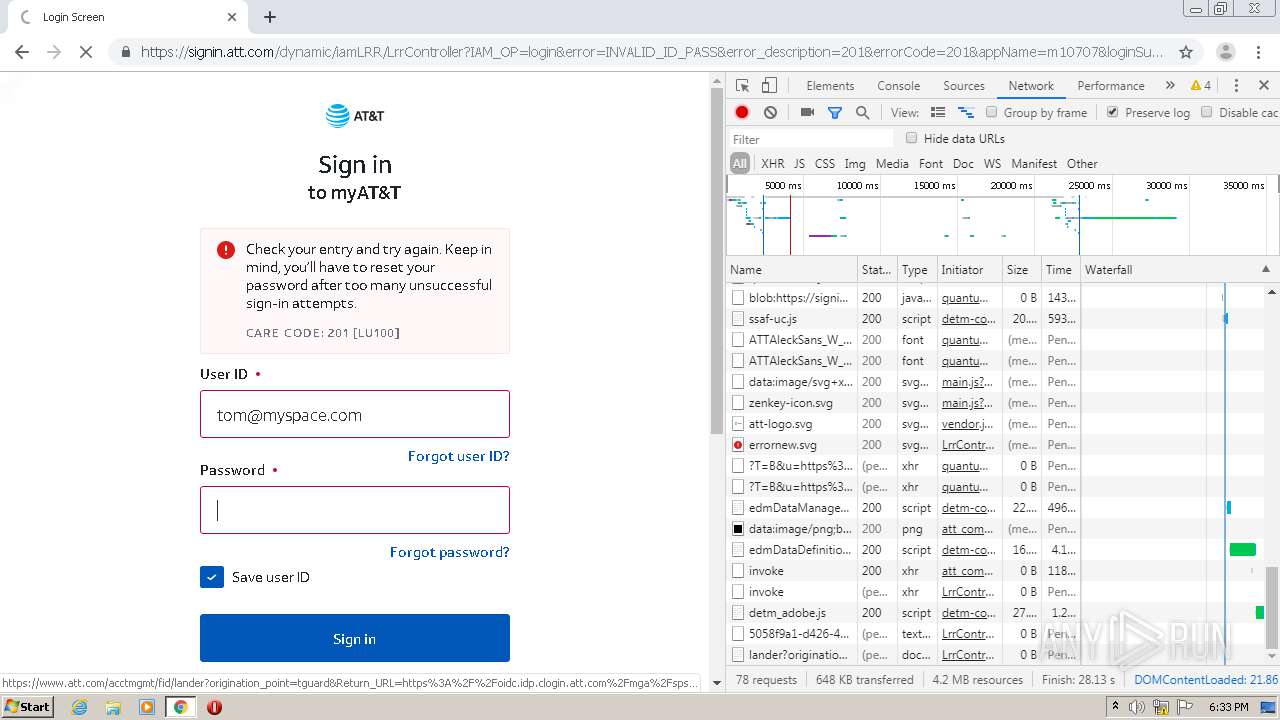Close the Login Screen tab
This screenshot has height=720, width=1280.
pos(232,17)
